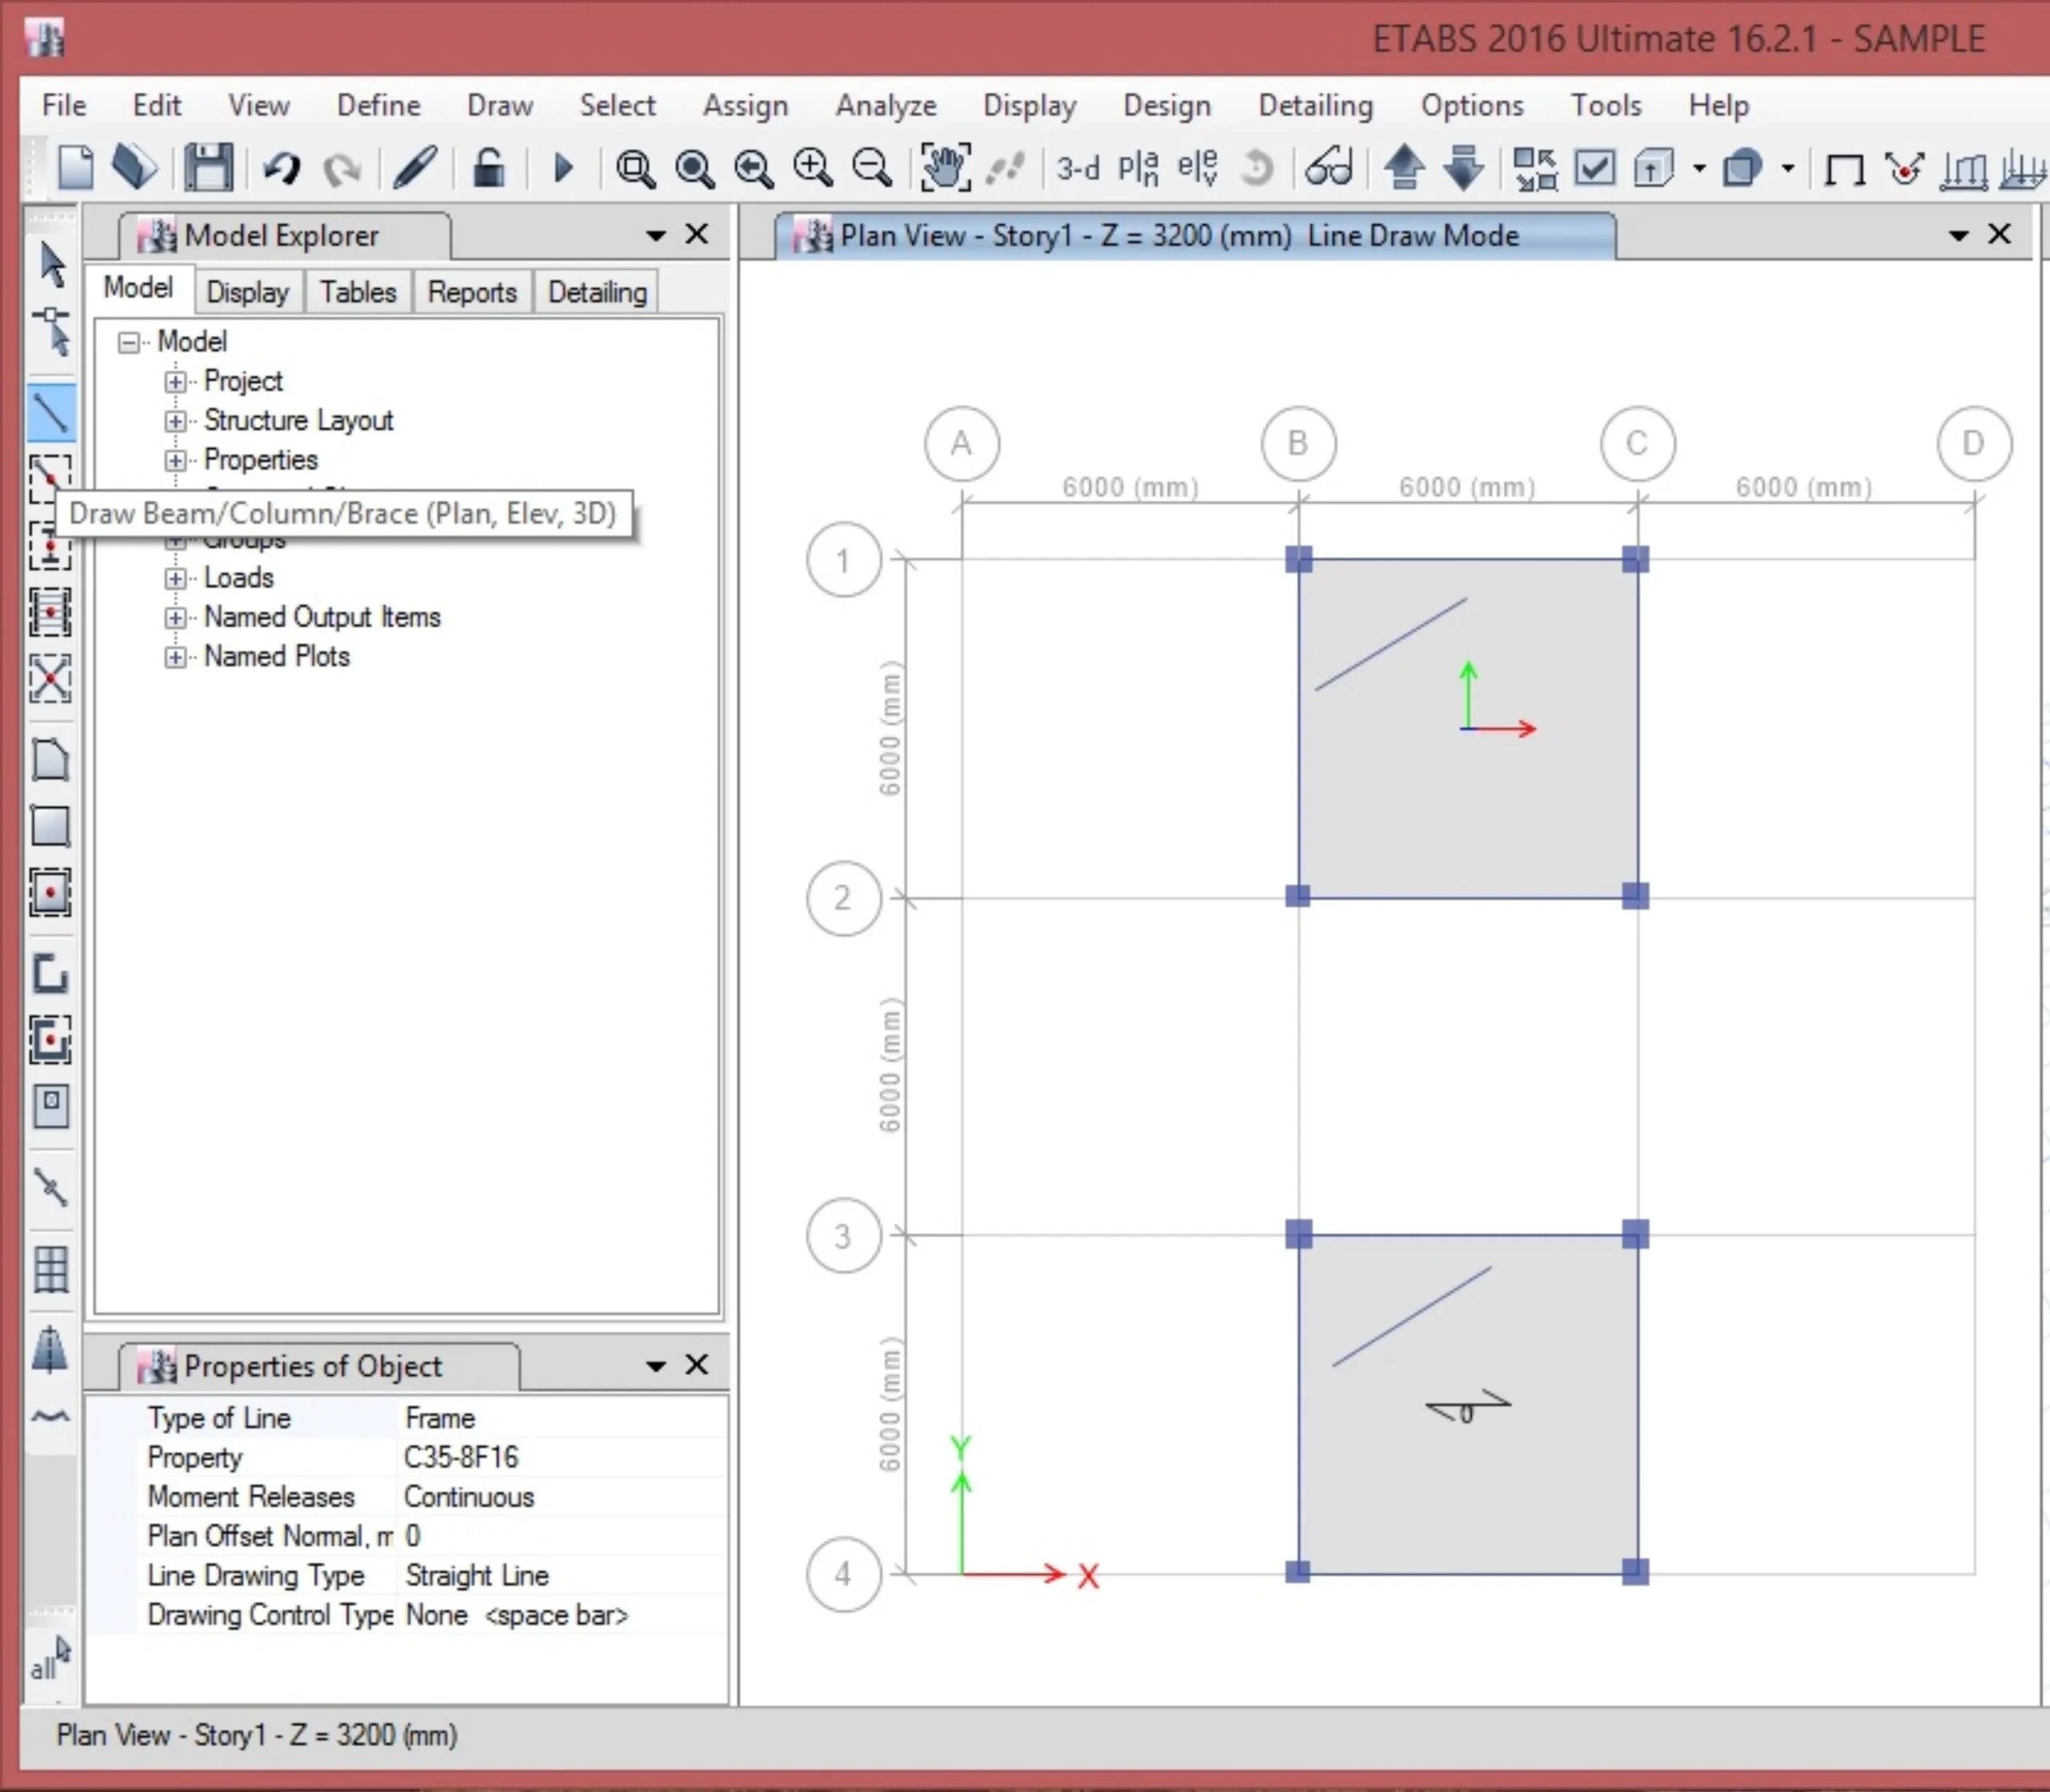2050x1792 pixels.
Task: Toggle the Draw Beam/Column/Brace line tool
Action: point(50,412)
